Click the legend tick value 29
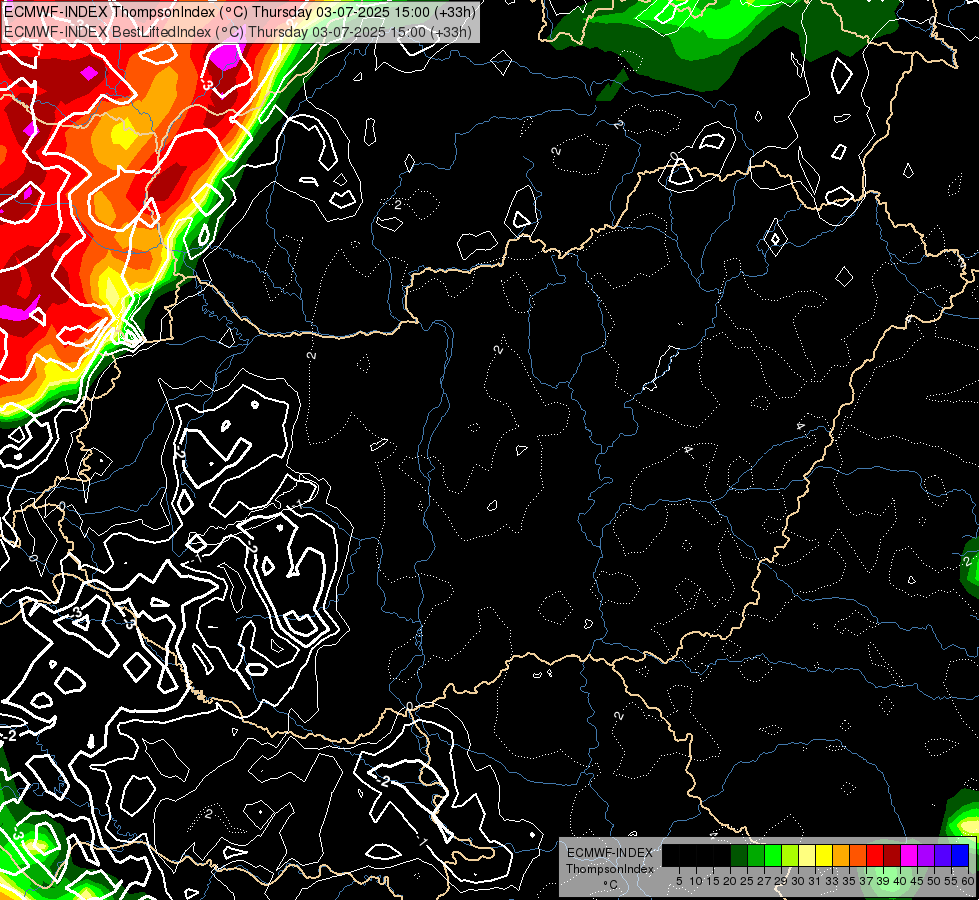The height and width of the screenshot is (900, 979). [781, 881]
